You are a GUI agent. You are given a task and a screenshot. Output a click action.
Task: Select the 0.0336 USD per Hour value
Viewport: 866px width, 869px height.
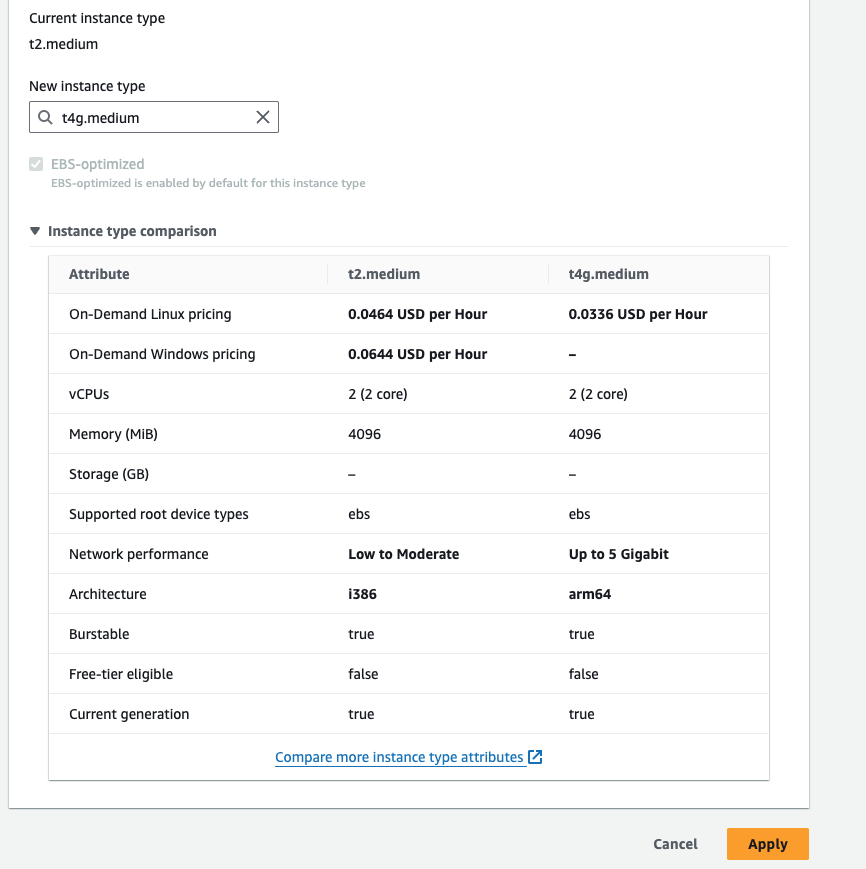pos(638,314)
